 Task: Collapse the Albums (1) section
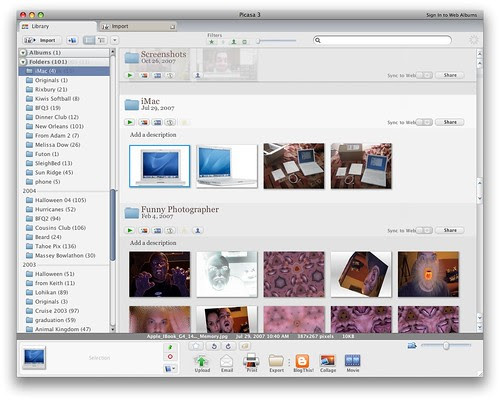23,53
